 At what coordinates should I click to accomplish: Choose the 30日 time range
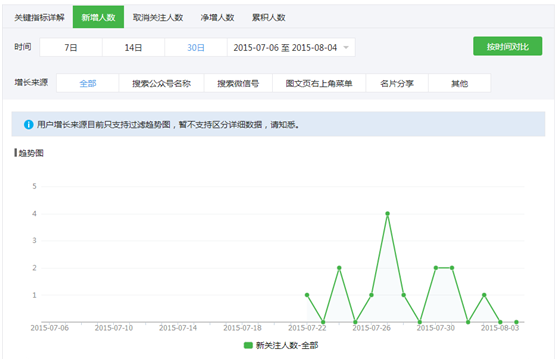coord(196,47)
